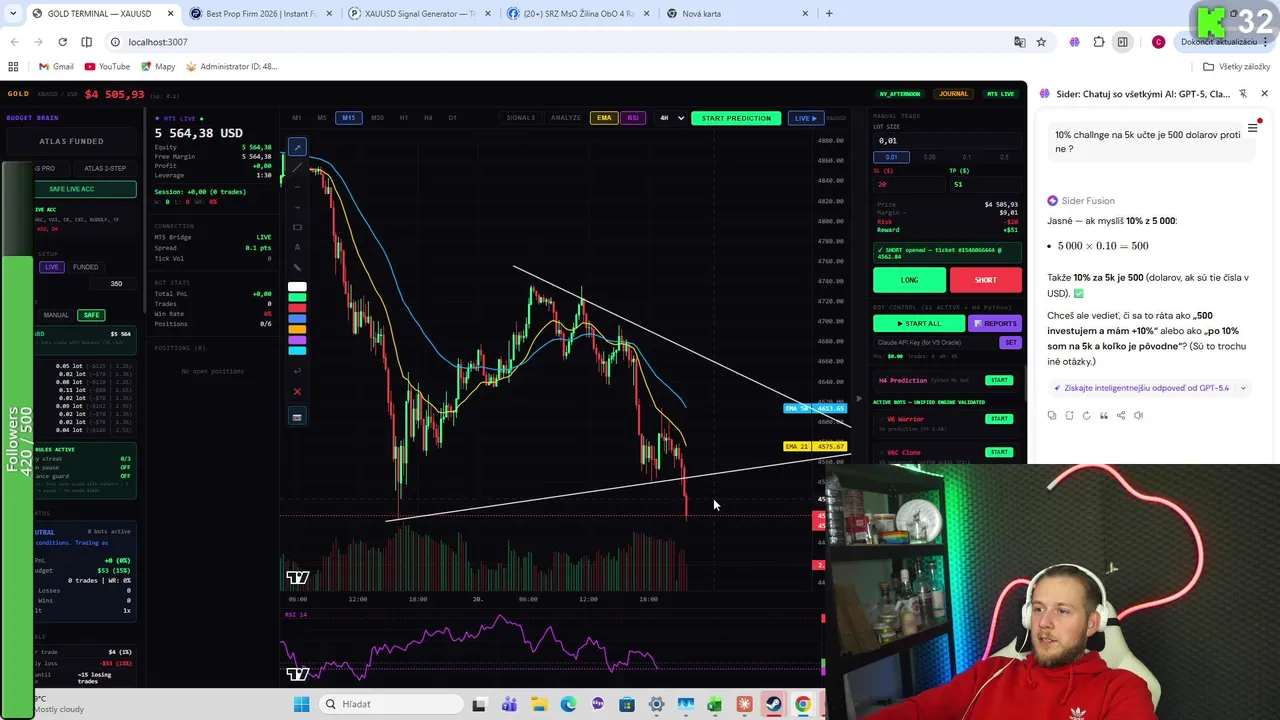Toggle the RSI indicator
The width and height of the screenshot is (1280, 720).
pos(633,118)
